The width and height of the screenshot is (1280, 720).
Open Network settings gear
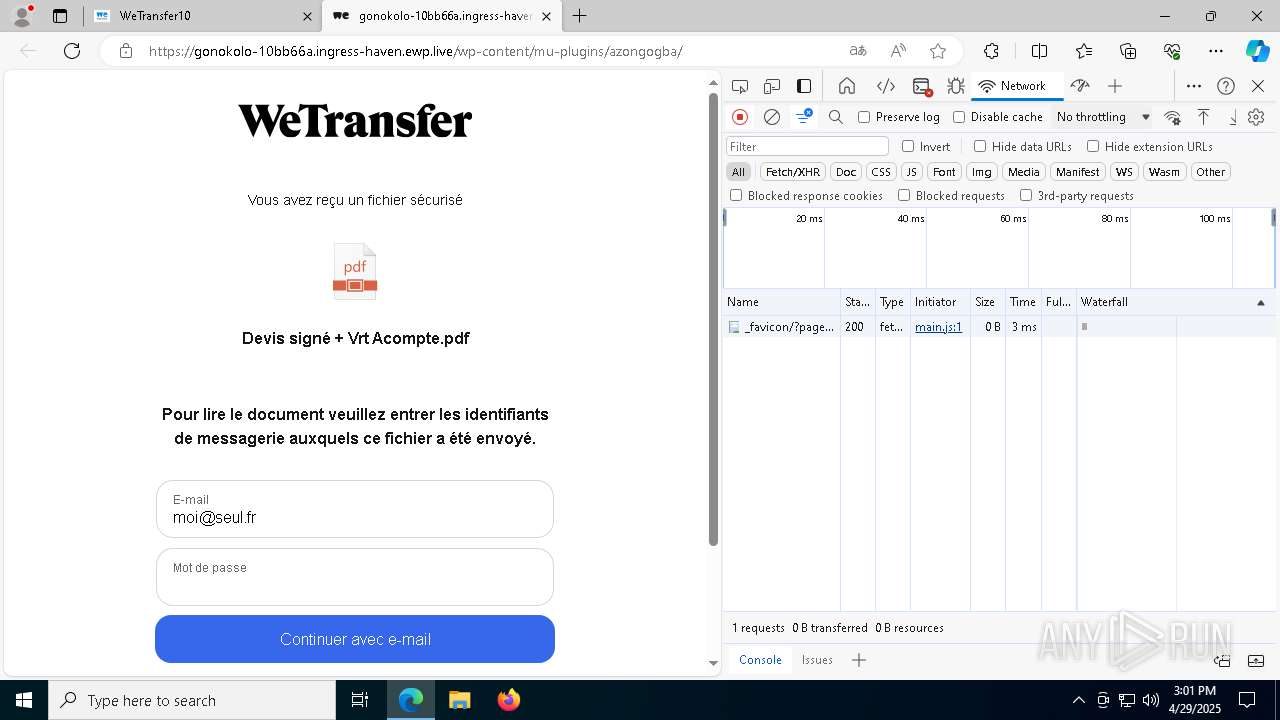pos(1257,117)
